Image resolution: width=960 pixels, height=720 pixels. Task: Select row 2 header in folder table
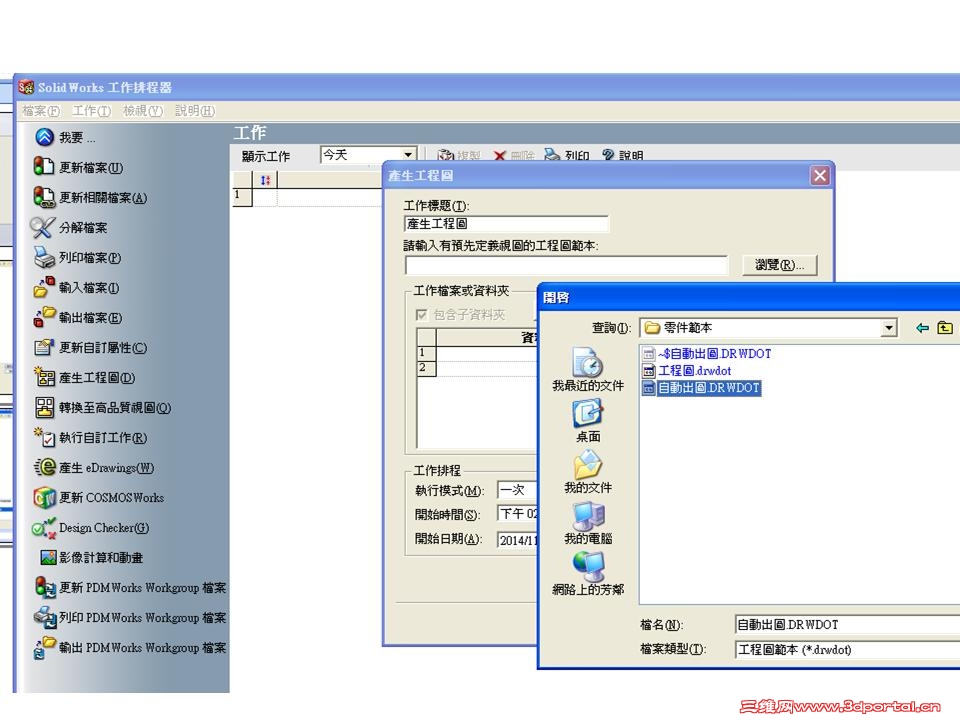point(426,368)
